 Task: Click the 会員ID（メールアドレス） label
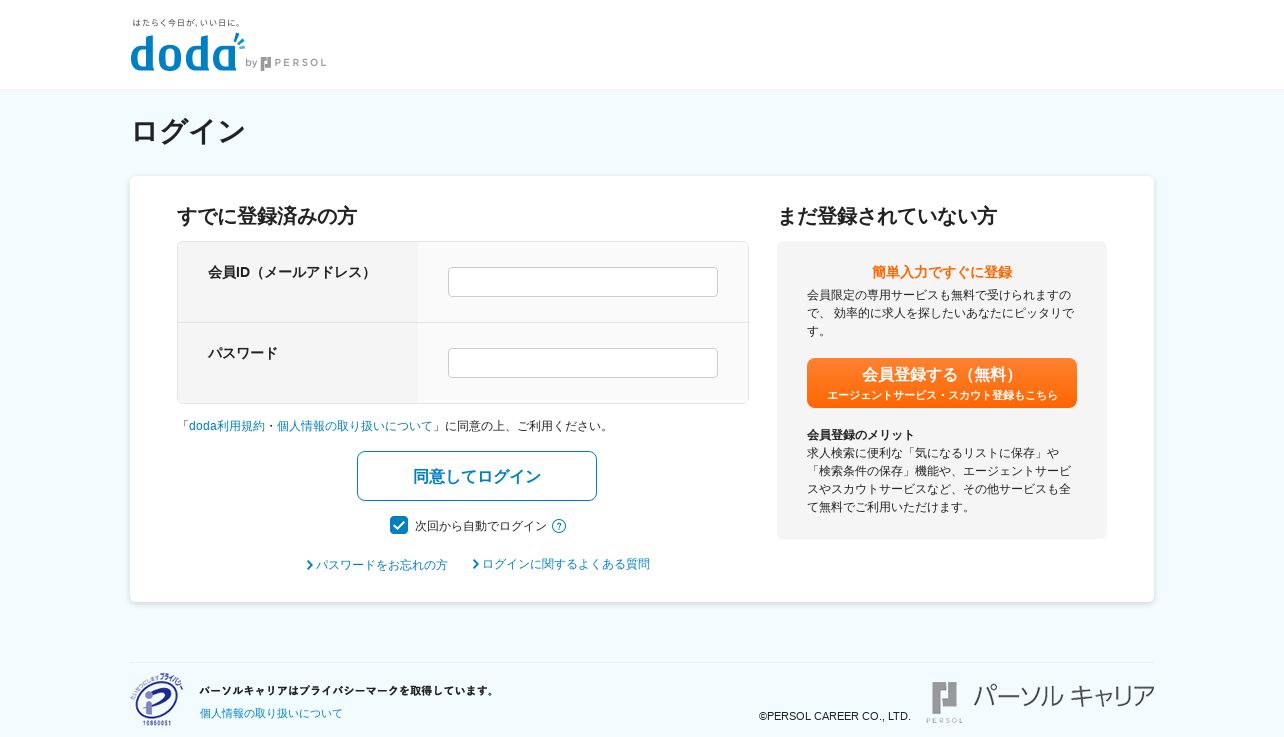pos(292,272)
